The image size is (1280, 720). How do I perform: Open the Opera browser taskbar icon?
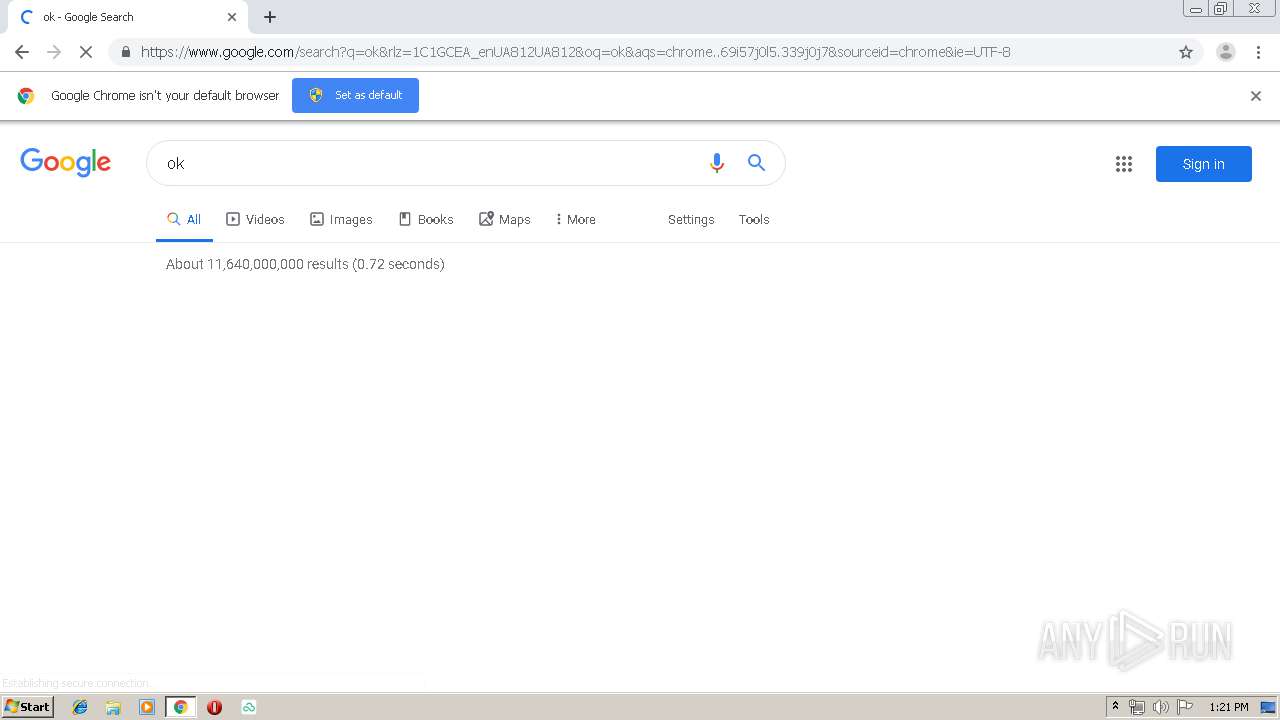click(x=214, y=707)
